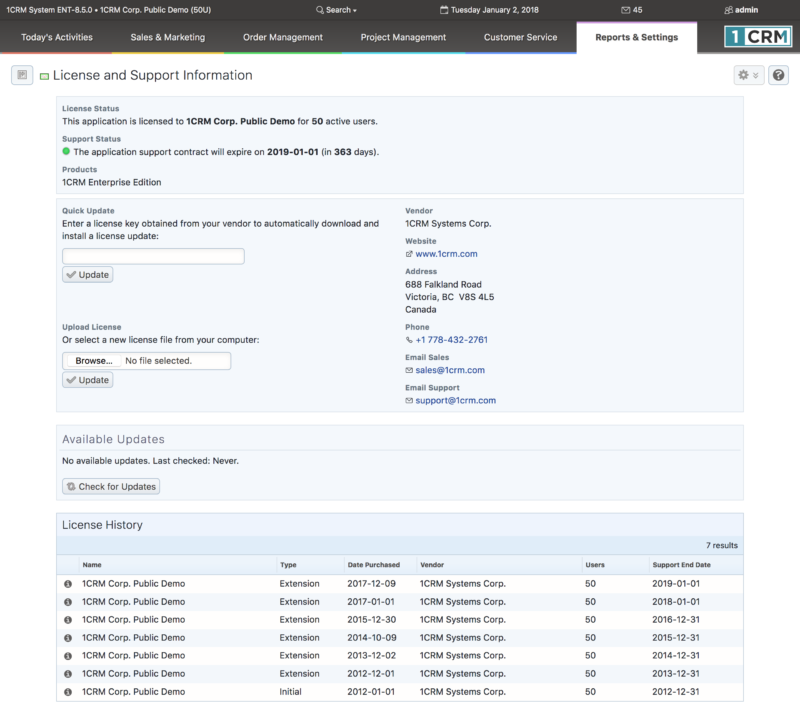The width and height of the screenshot is (800, 706).
Task: Click the 1CRM logo icon
Action: pyautogui.click(x=756, y=37)
